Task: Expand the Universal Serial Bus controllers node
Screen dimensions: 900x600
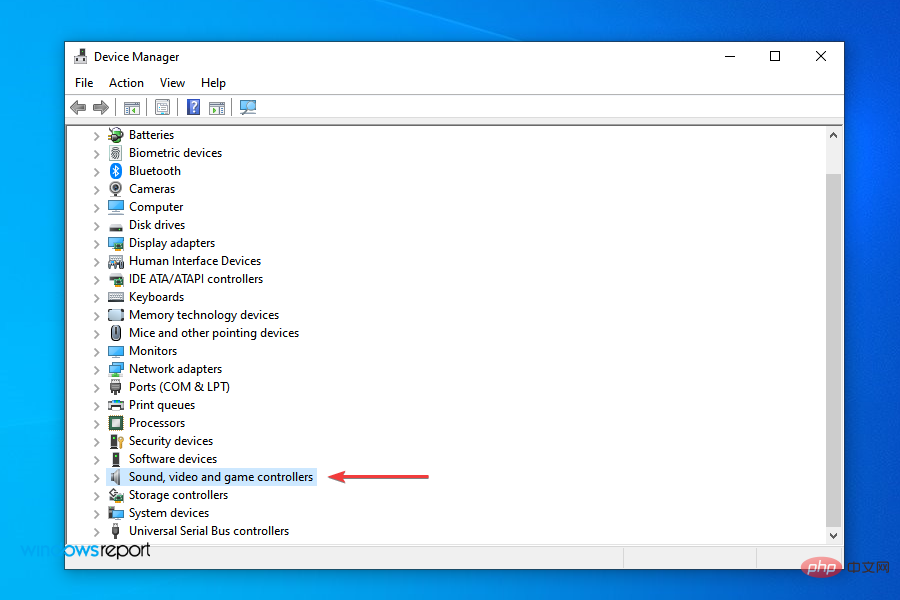Action: point(96,530)
